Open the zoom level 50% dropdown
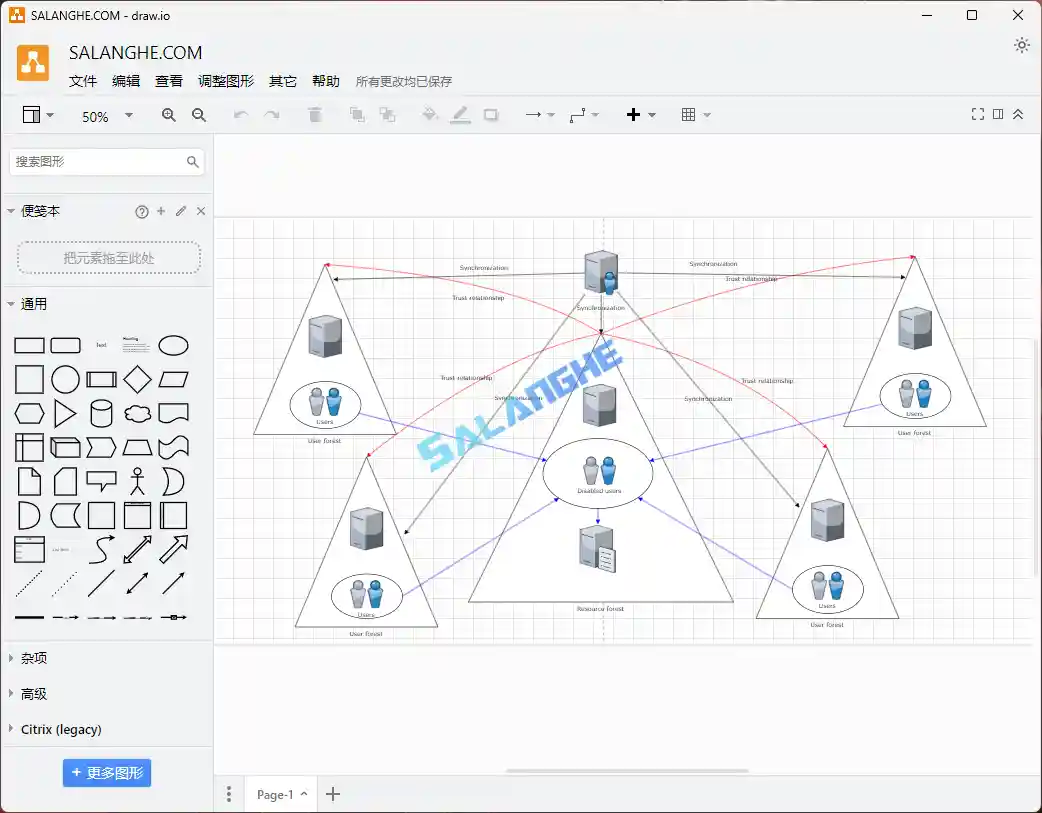 (105, 115)
